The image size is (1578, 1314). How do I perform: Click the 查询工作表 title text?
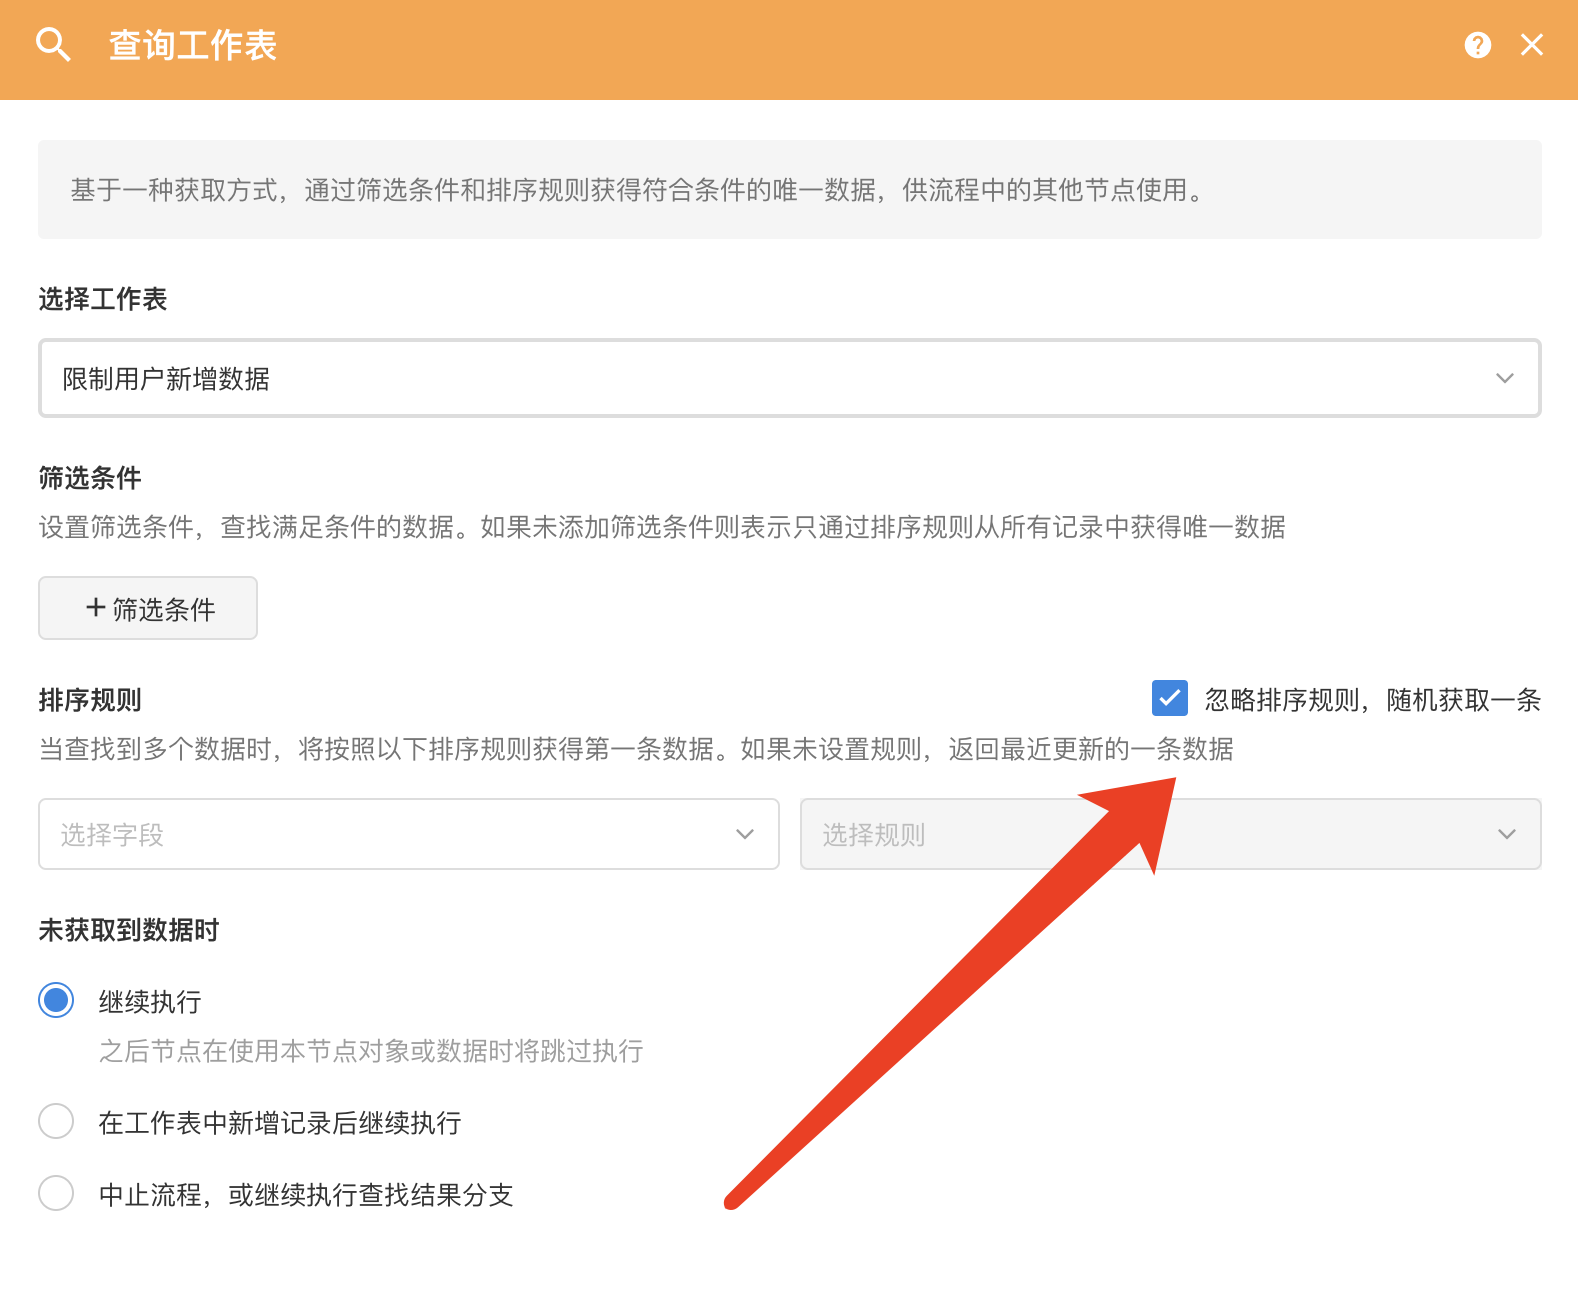[x=192, y=46]
